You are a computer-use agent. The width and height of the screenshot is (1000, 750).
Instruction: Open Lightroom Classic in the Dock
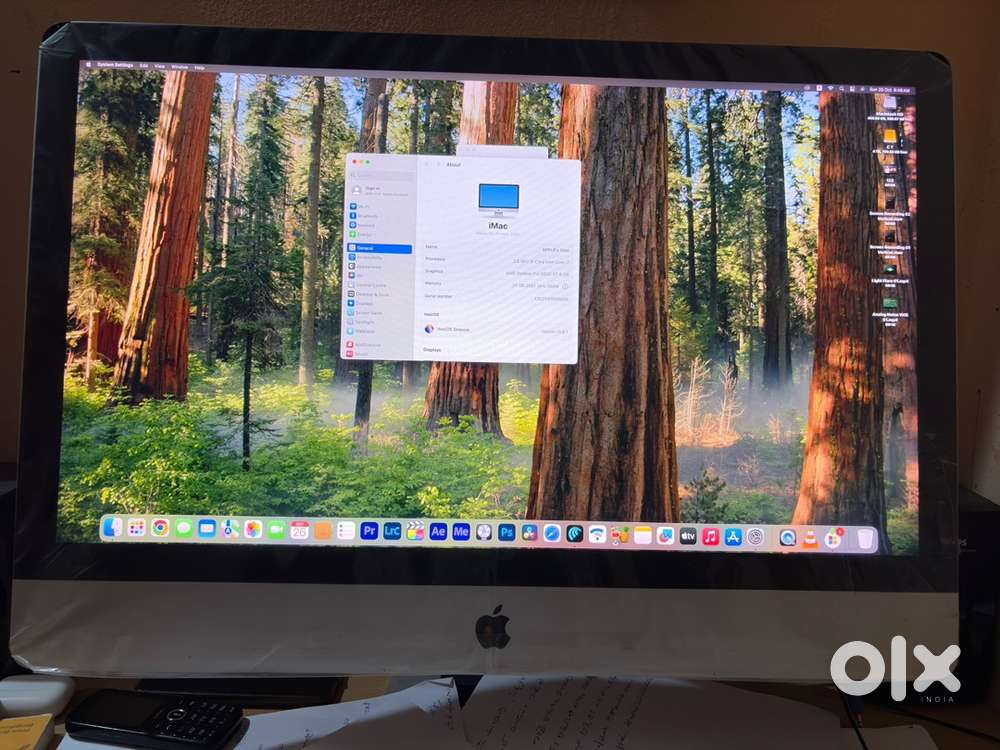[x=392, y=531]
